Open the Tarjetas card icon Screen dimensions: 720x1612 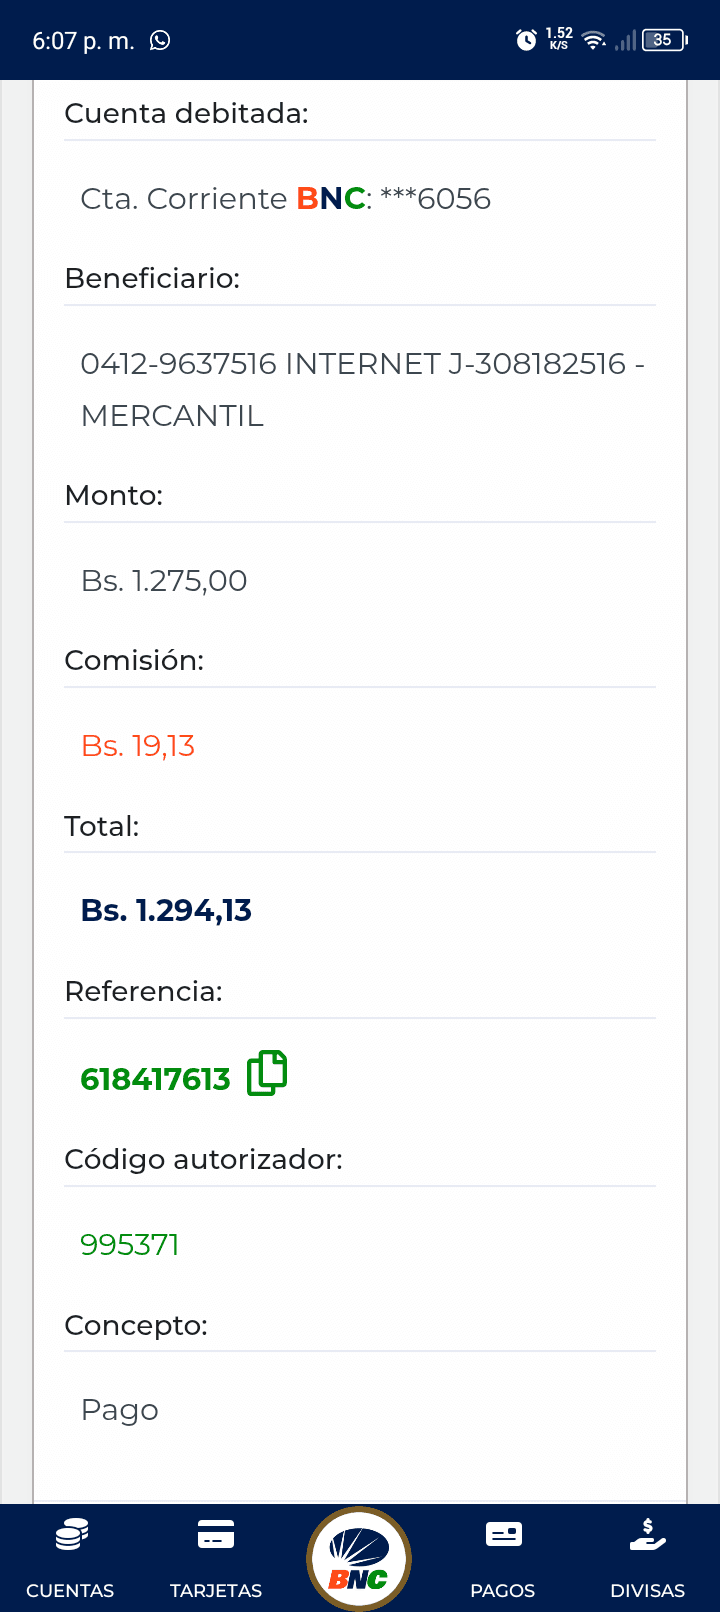[x=216, y=1535]
